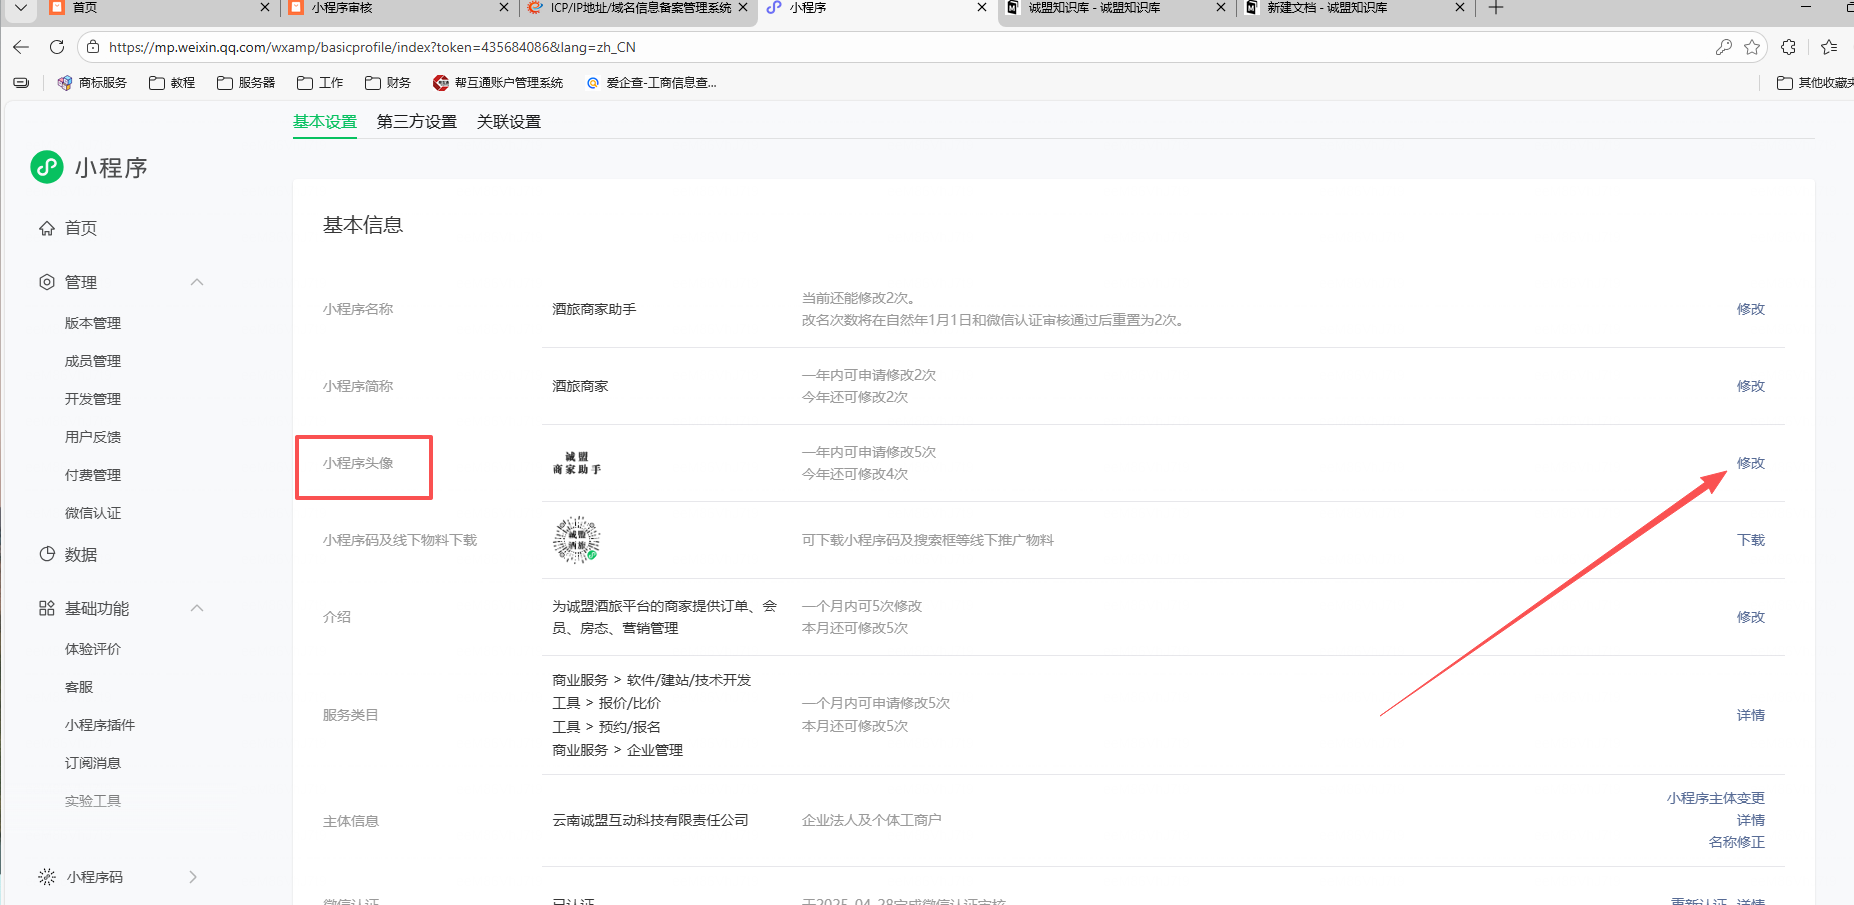Open the 首页 home icon in sidebar

click(47, 228)
